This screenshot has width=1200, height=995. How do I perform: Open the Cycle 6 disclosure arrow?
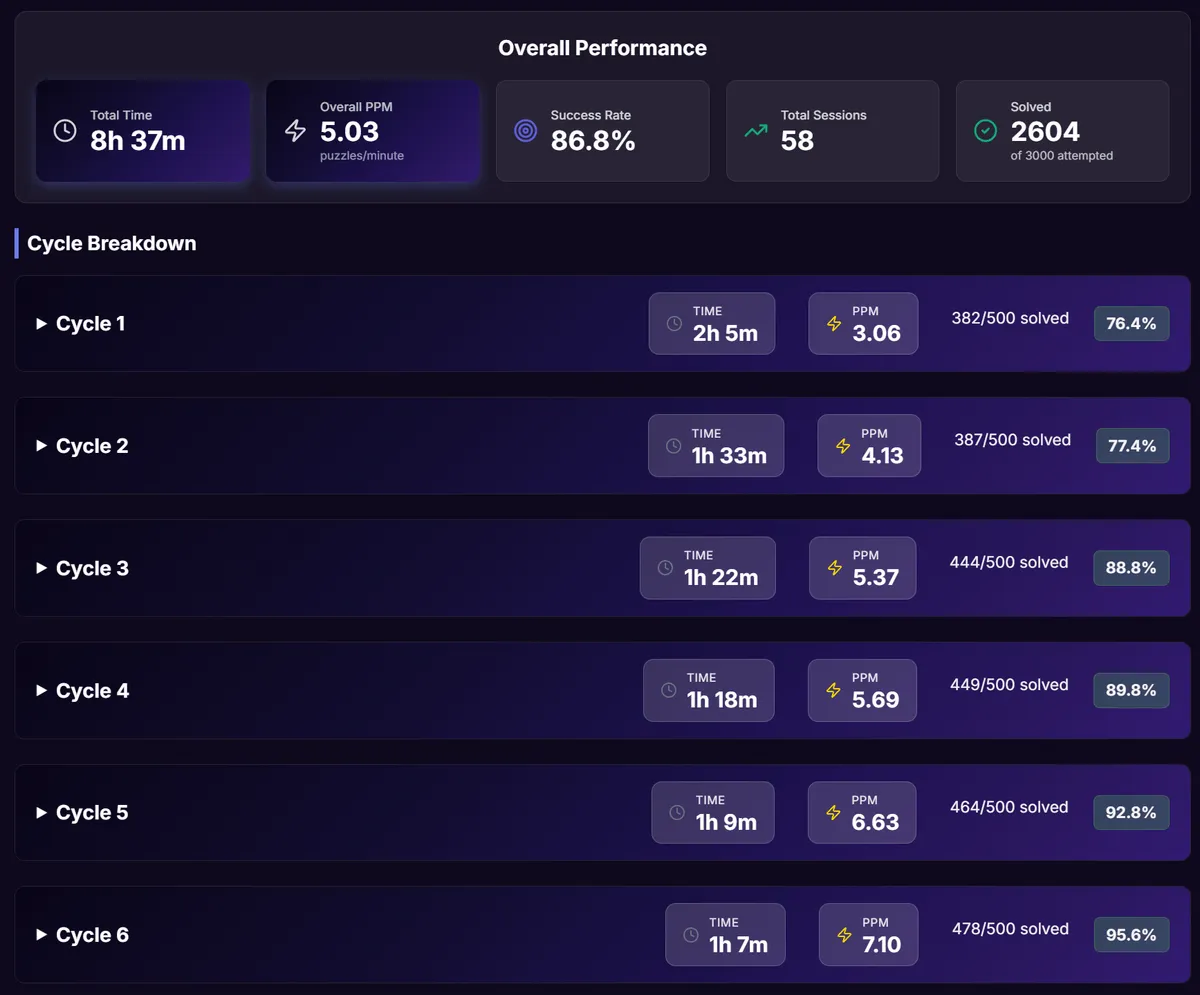tap(41, 935)
